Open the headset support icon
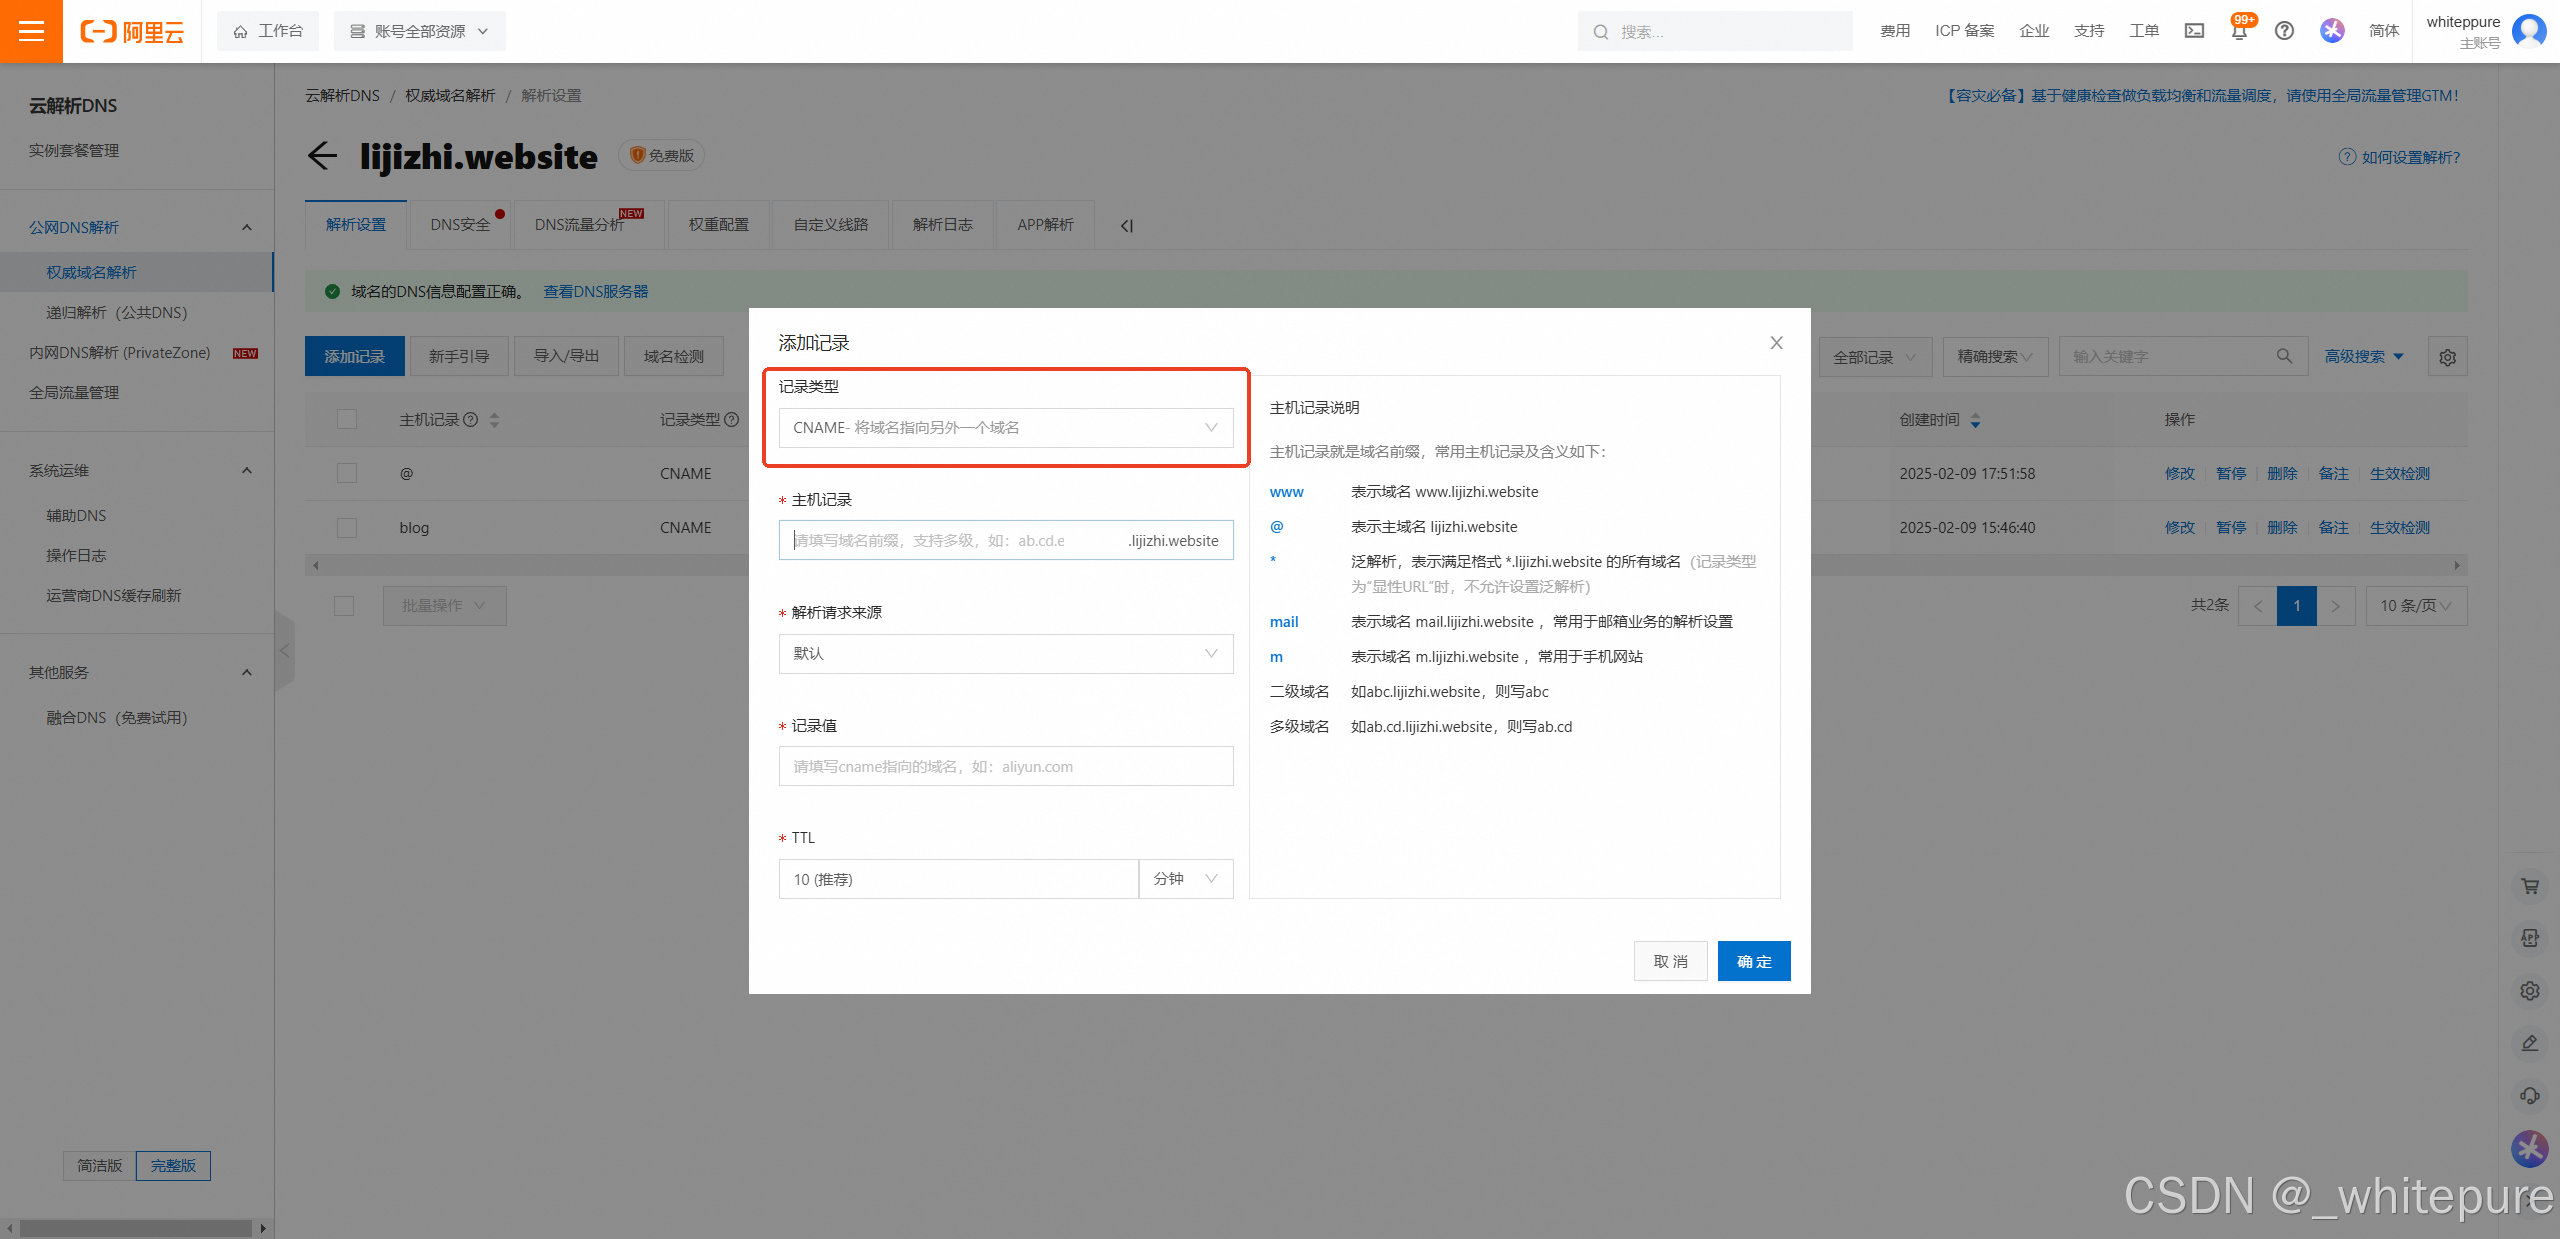This screenshot has width=2560, height=1239. coord(2530,1095)
